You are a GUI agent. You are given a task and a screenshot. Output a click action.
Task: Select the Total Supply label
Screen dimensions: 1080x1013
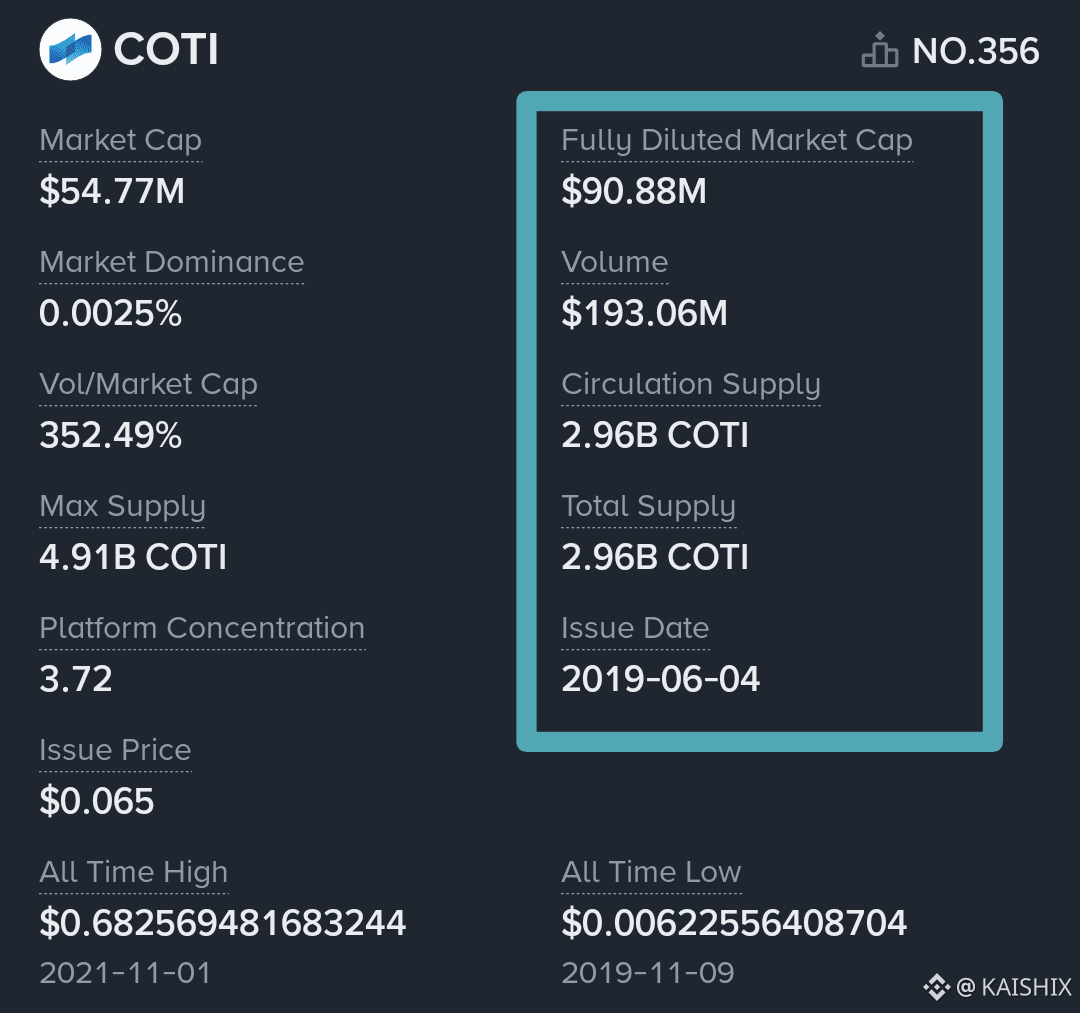[649, 506]
